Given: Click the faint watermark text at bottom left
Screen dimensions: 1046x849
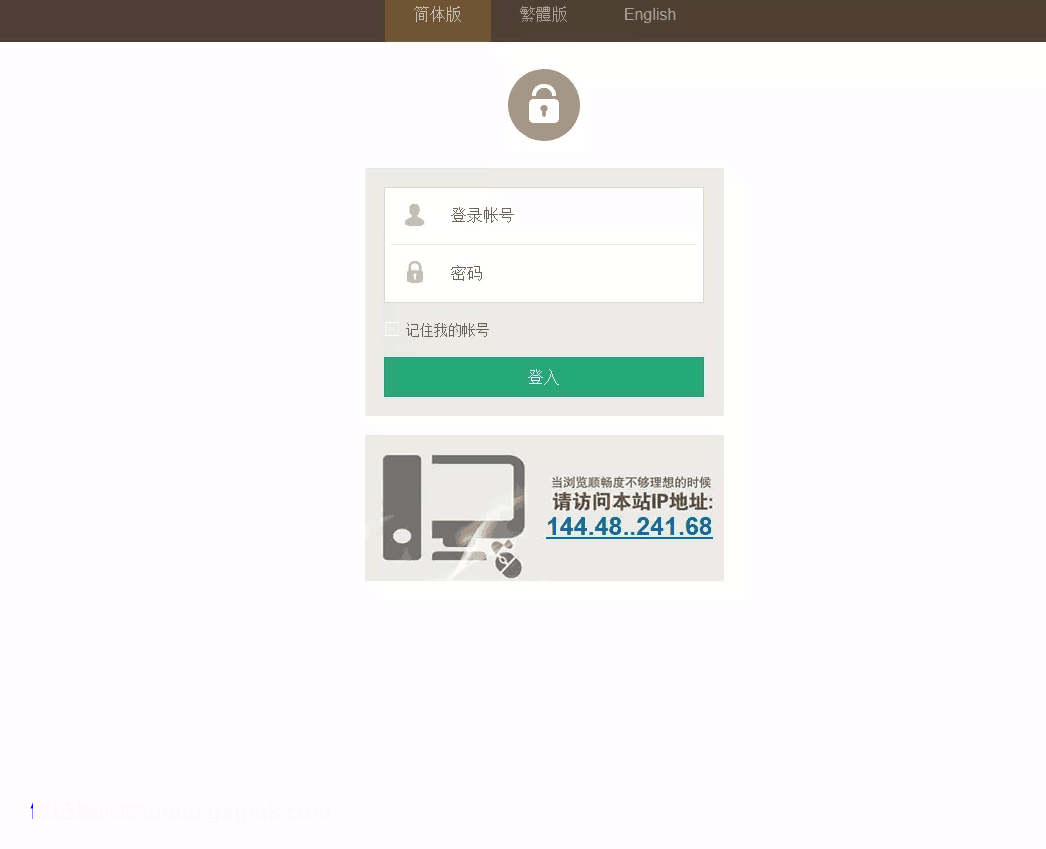Looking at the screenshot, I should [x=183, y=812].
